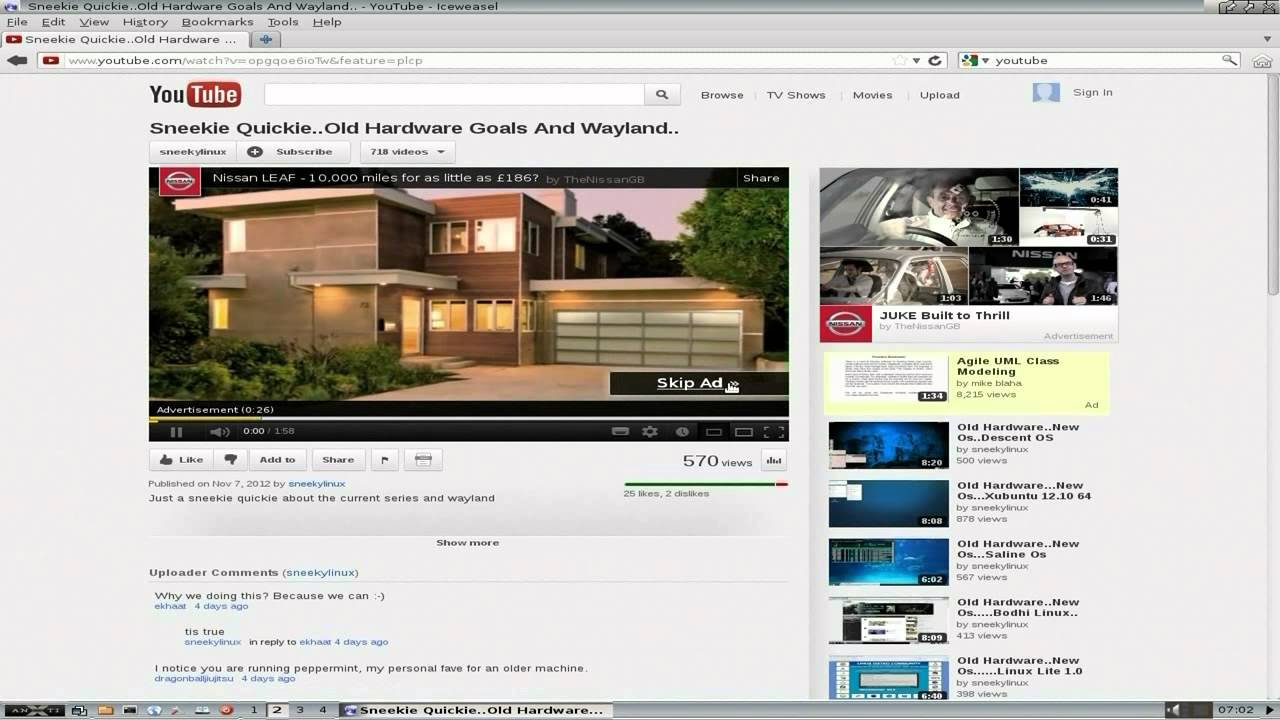Bookmark page with star icon
1280x720 pixels.
(x=900, y=60)
